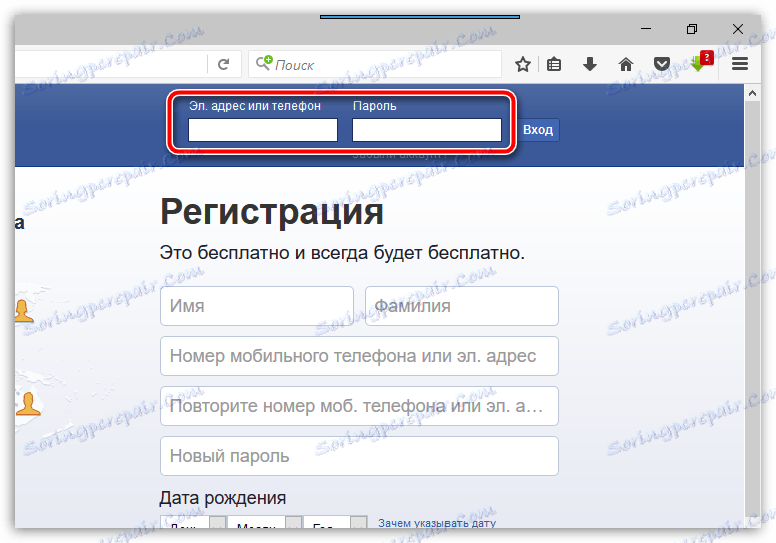The width and height of the screenshot is (776, 543).
Task: Bookmark this page with the star icon
Action: tap(523, 64)
